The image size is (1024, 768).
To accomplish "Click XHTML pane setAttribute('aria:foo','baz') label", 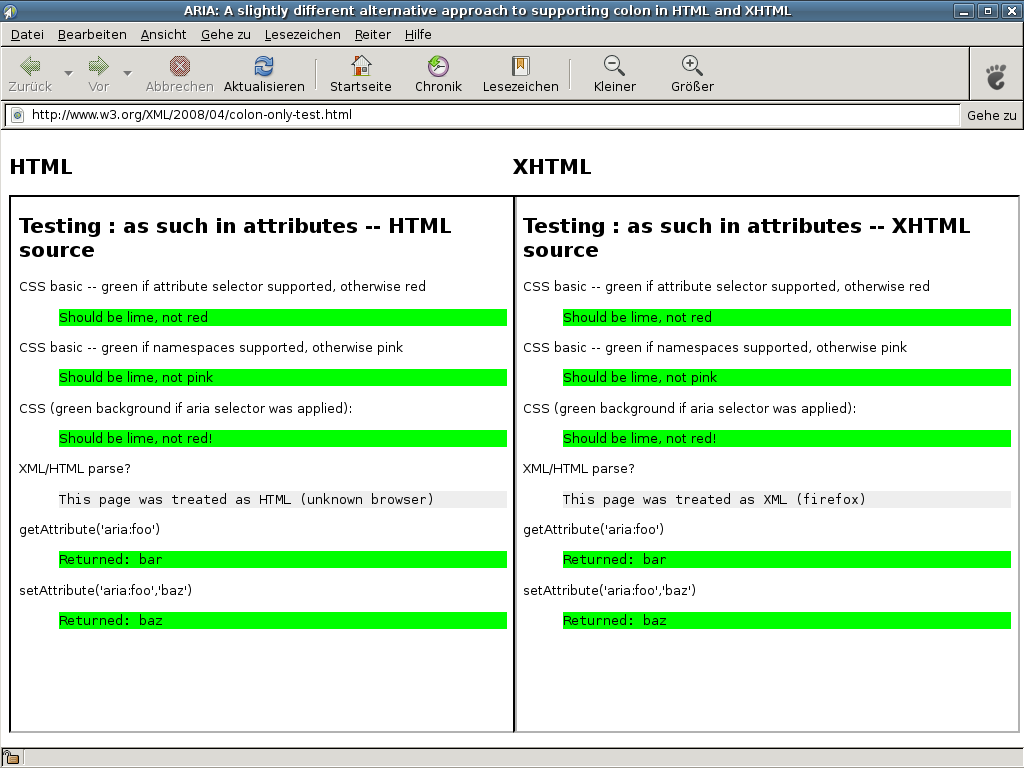I will 609,590.
